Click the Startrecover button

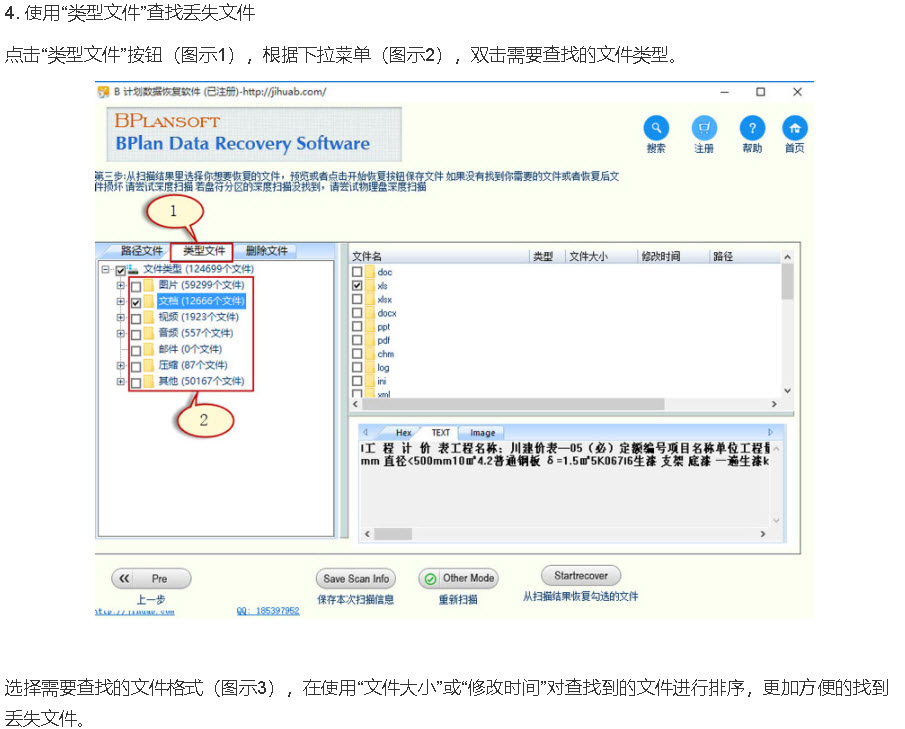coord(581,575)
